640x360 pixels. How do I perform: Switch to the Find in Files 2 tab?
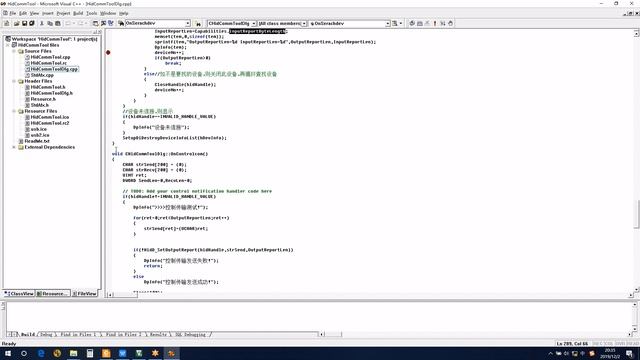(x=123, y=334)
